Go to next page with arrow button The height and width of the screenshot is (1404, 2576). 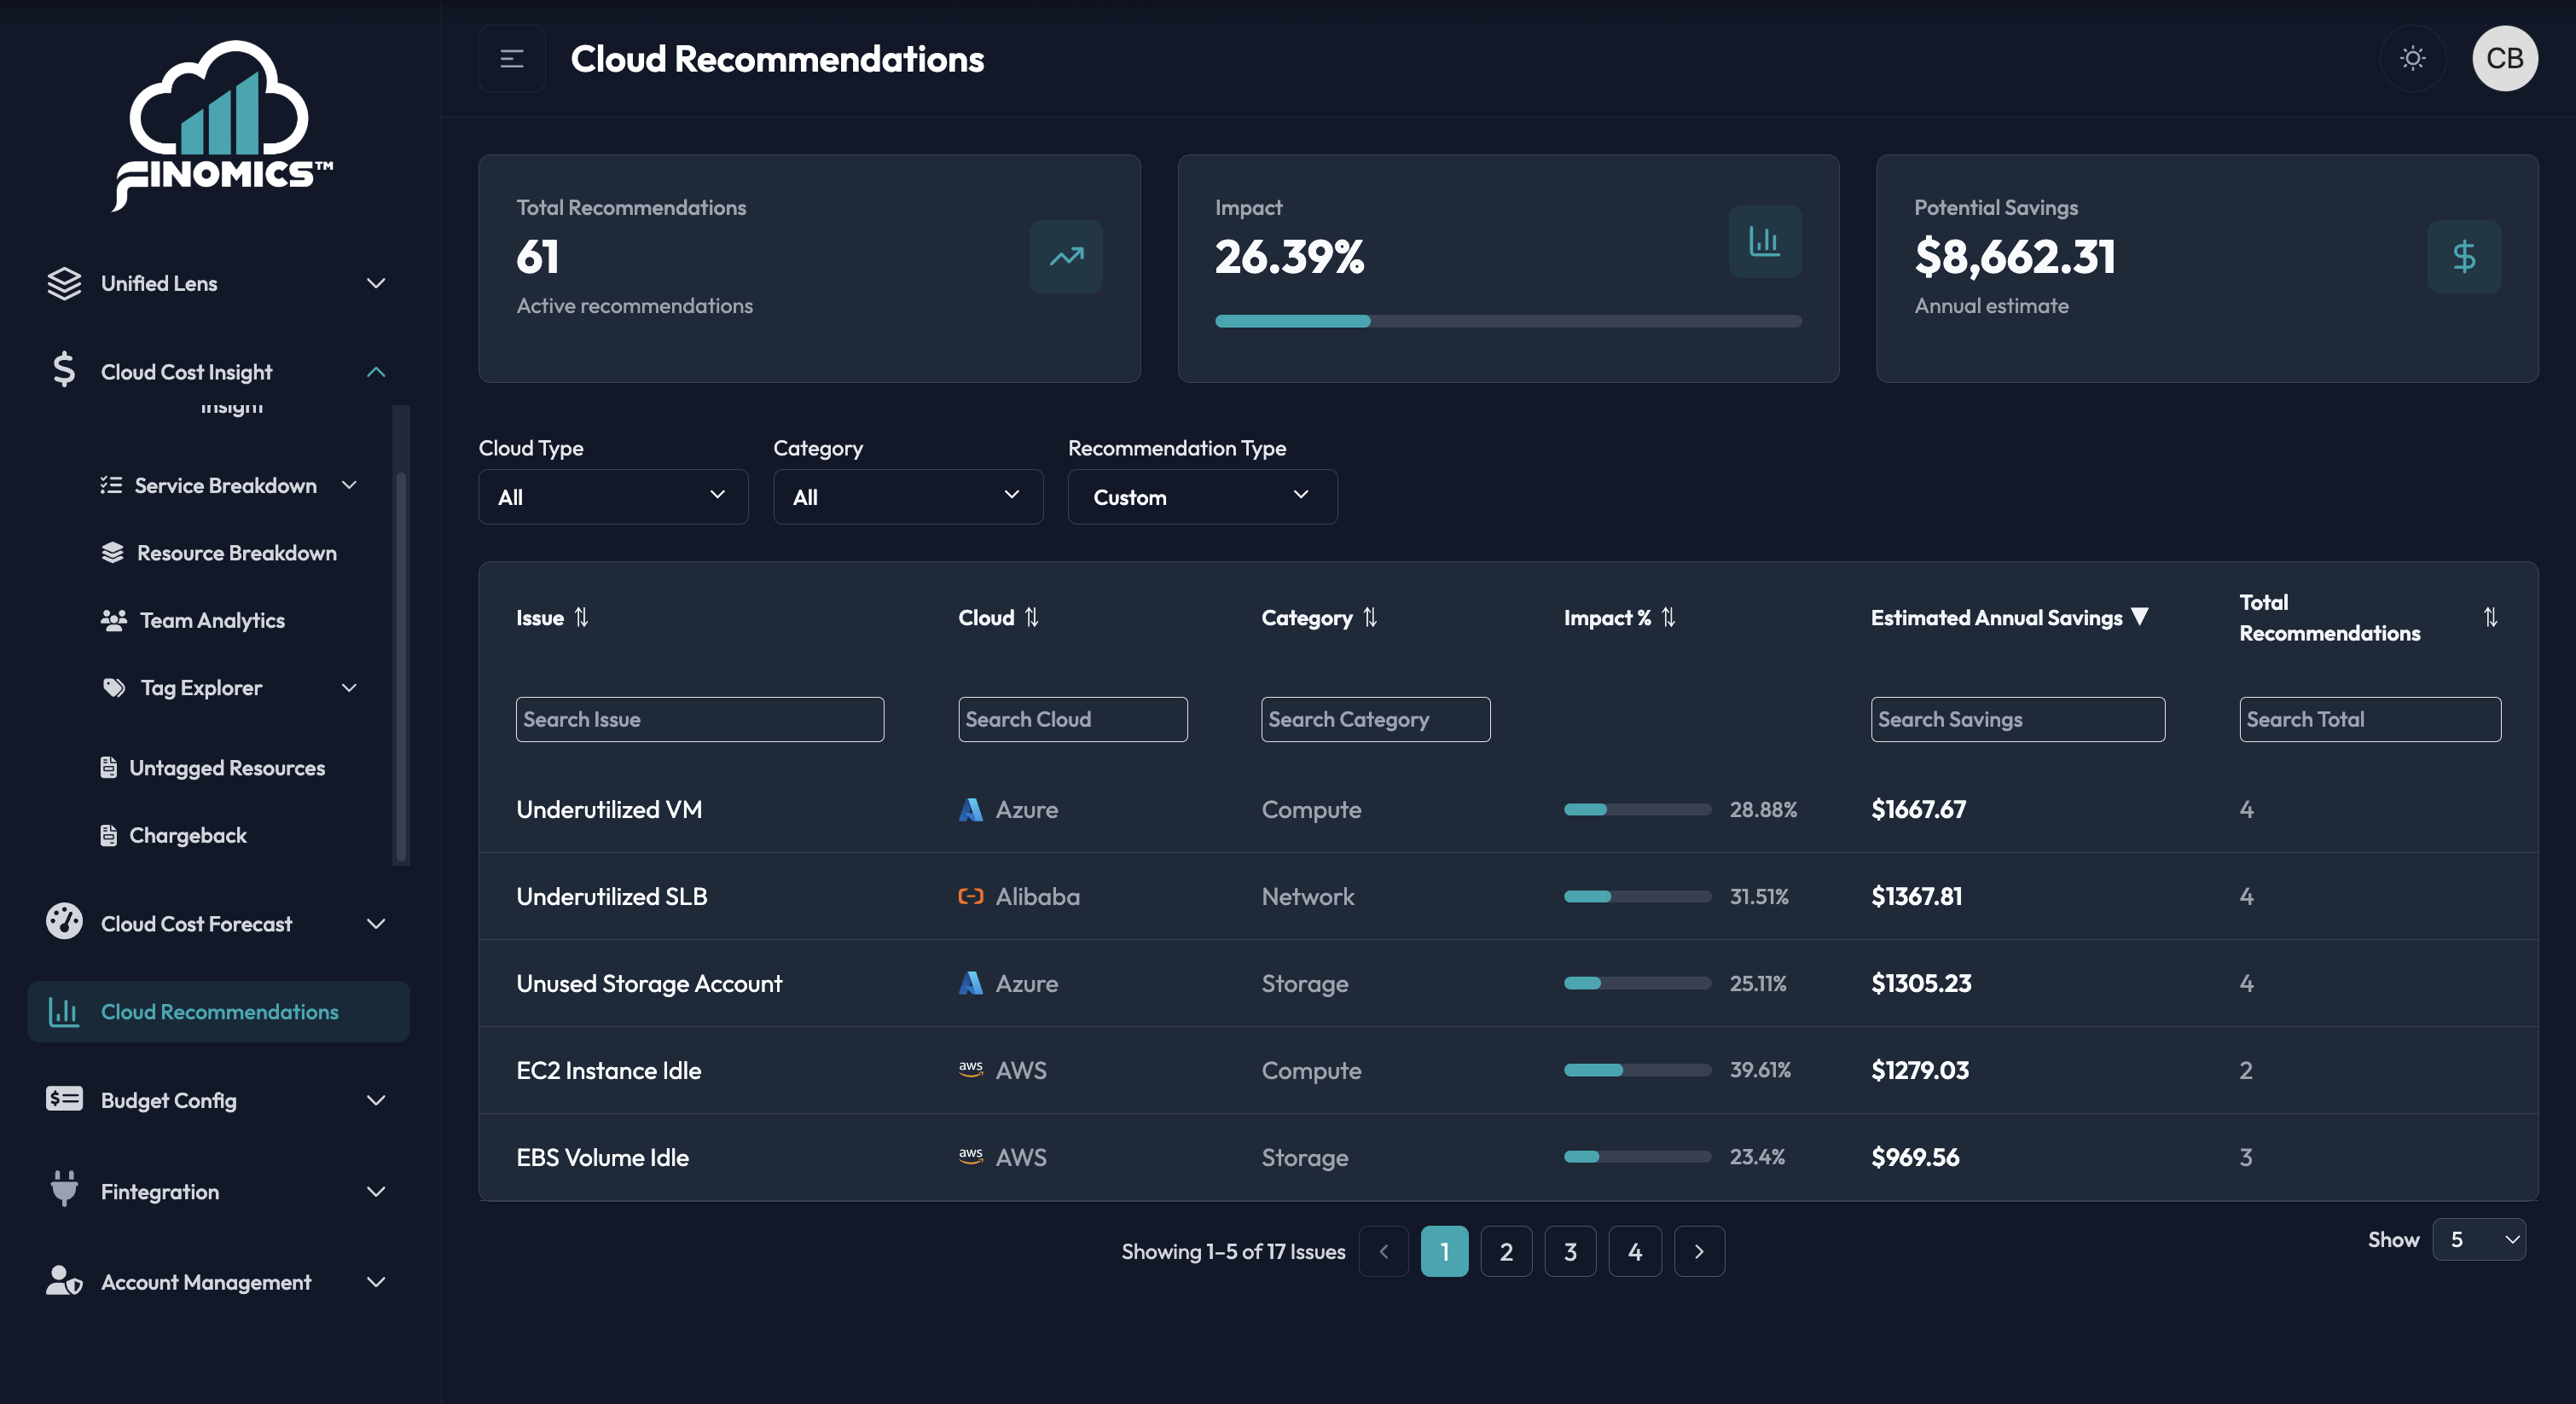coord(1699,1251)
